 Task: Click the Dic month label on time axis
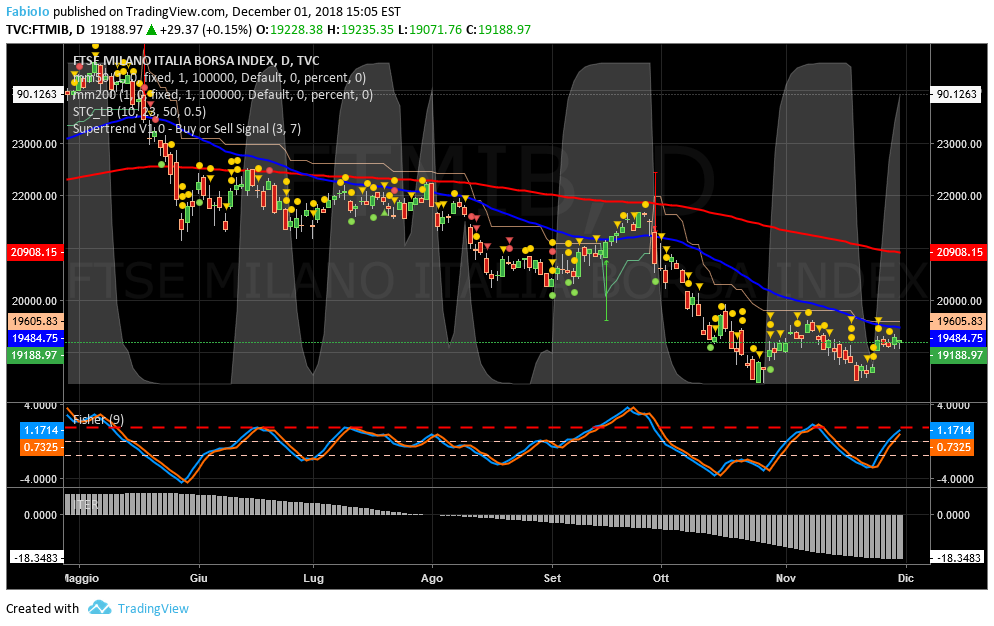(x=906, y=578)
